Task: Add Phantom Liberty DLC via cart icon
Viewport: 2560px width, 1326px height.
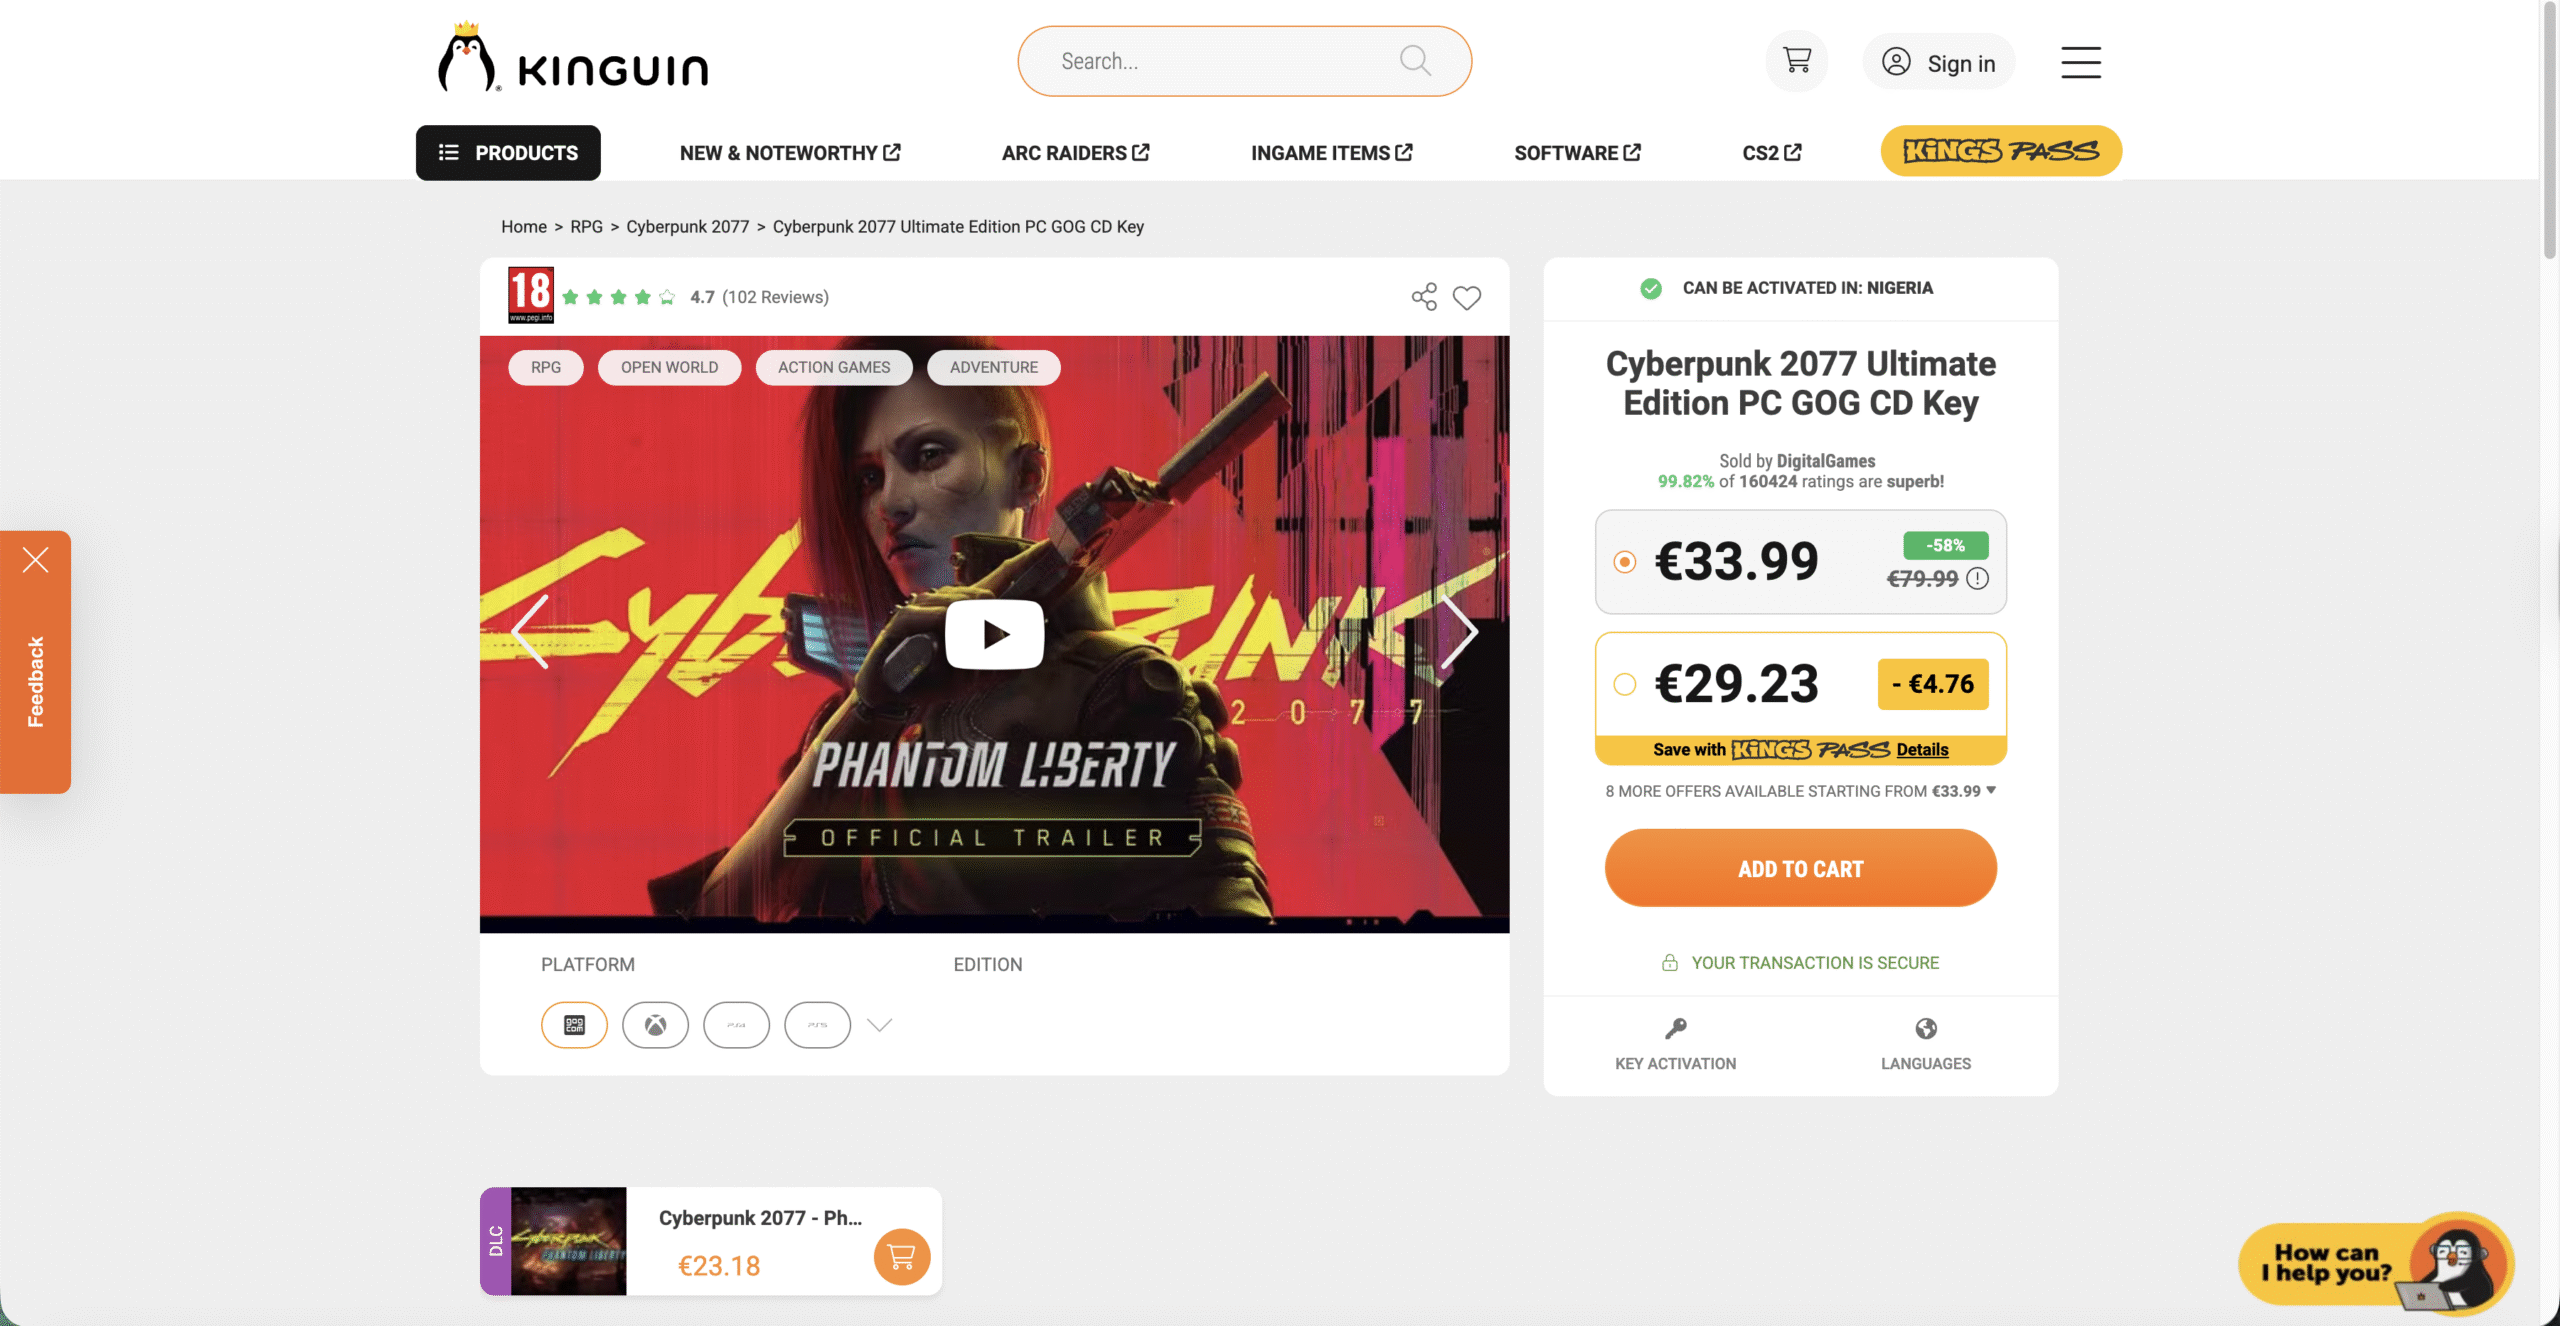Action: coord(901,1256)
